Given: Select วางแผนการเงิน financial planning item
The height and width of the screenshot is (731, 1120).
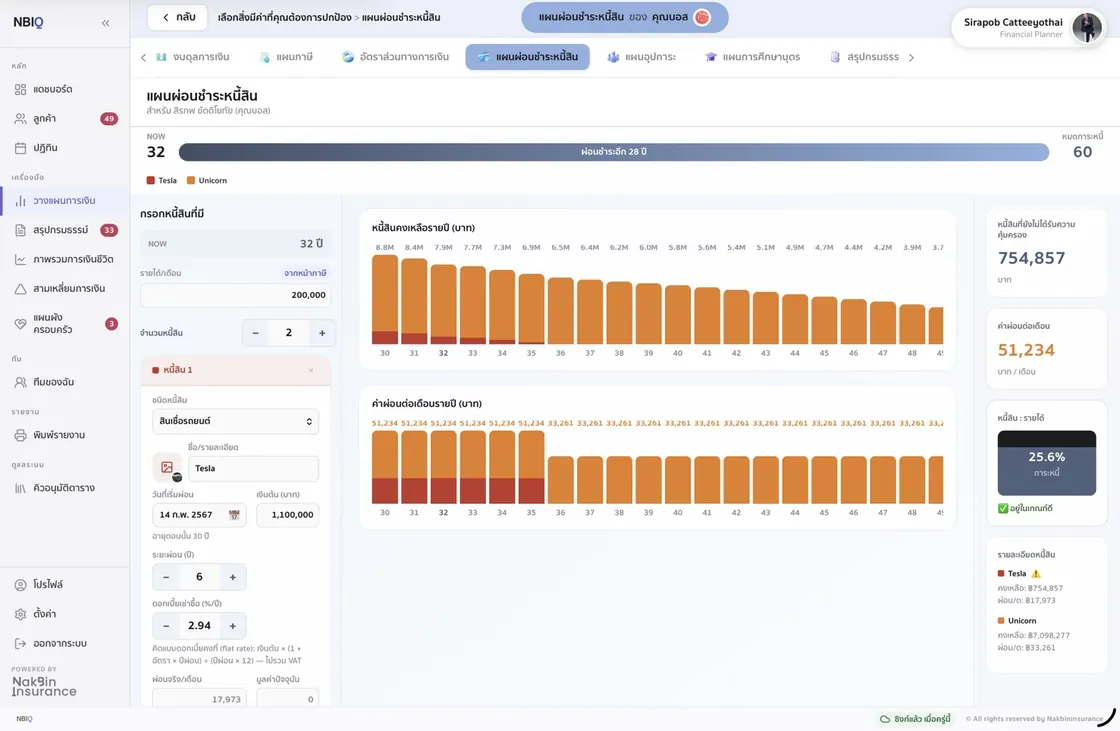Looking at the screenshot, I should coord(64,201).
